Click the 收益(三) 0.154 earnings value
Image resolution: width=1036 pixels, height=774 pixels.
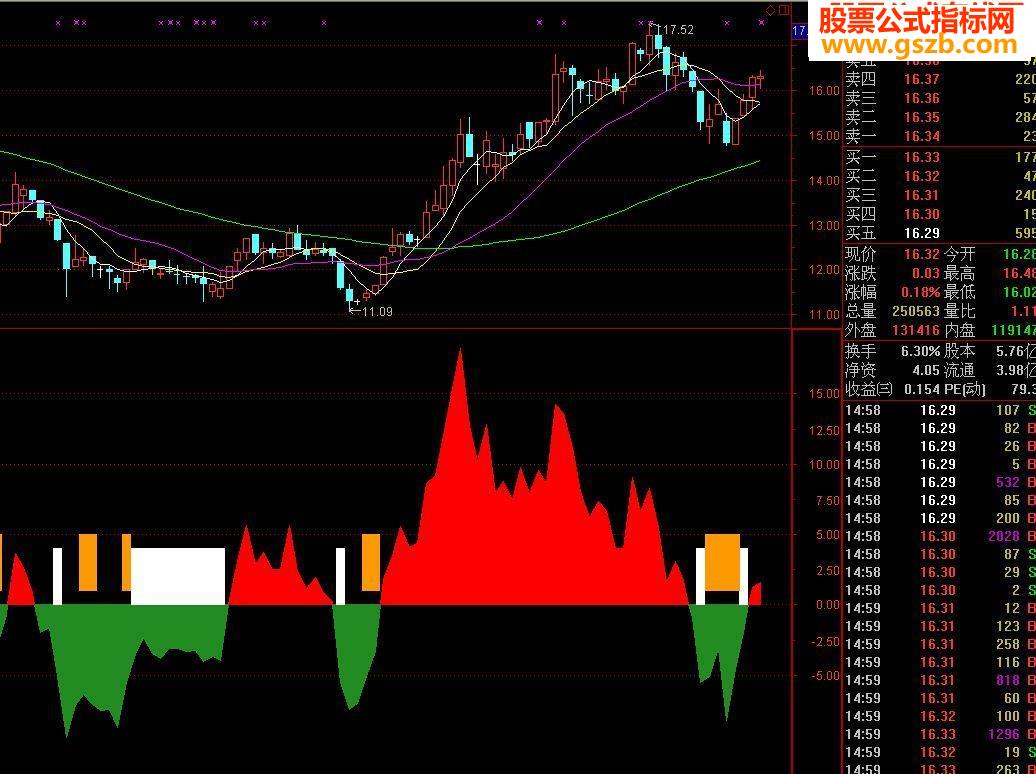coord(922,390)
